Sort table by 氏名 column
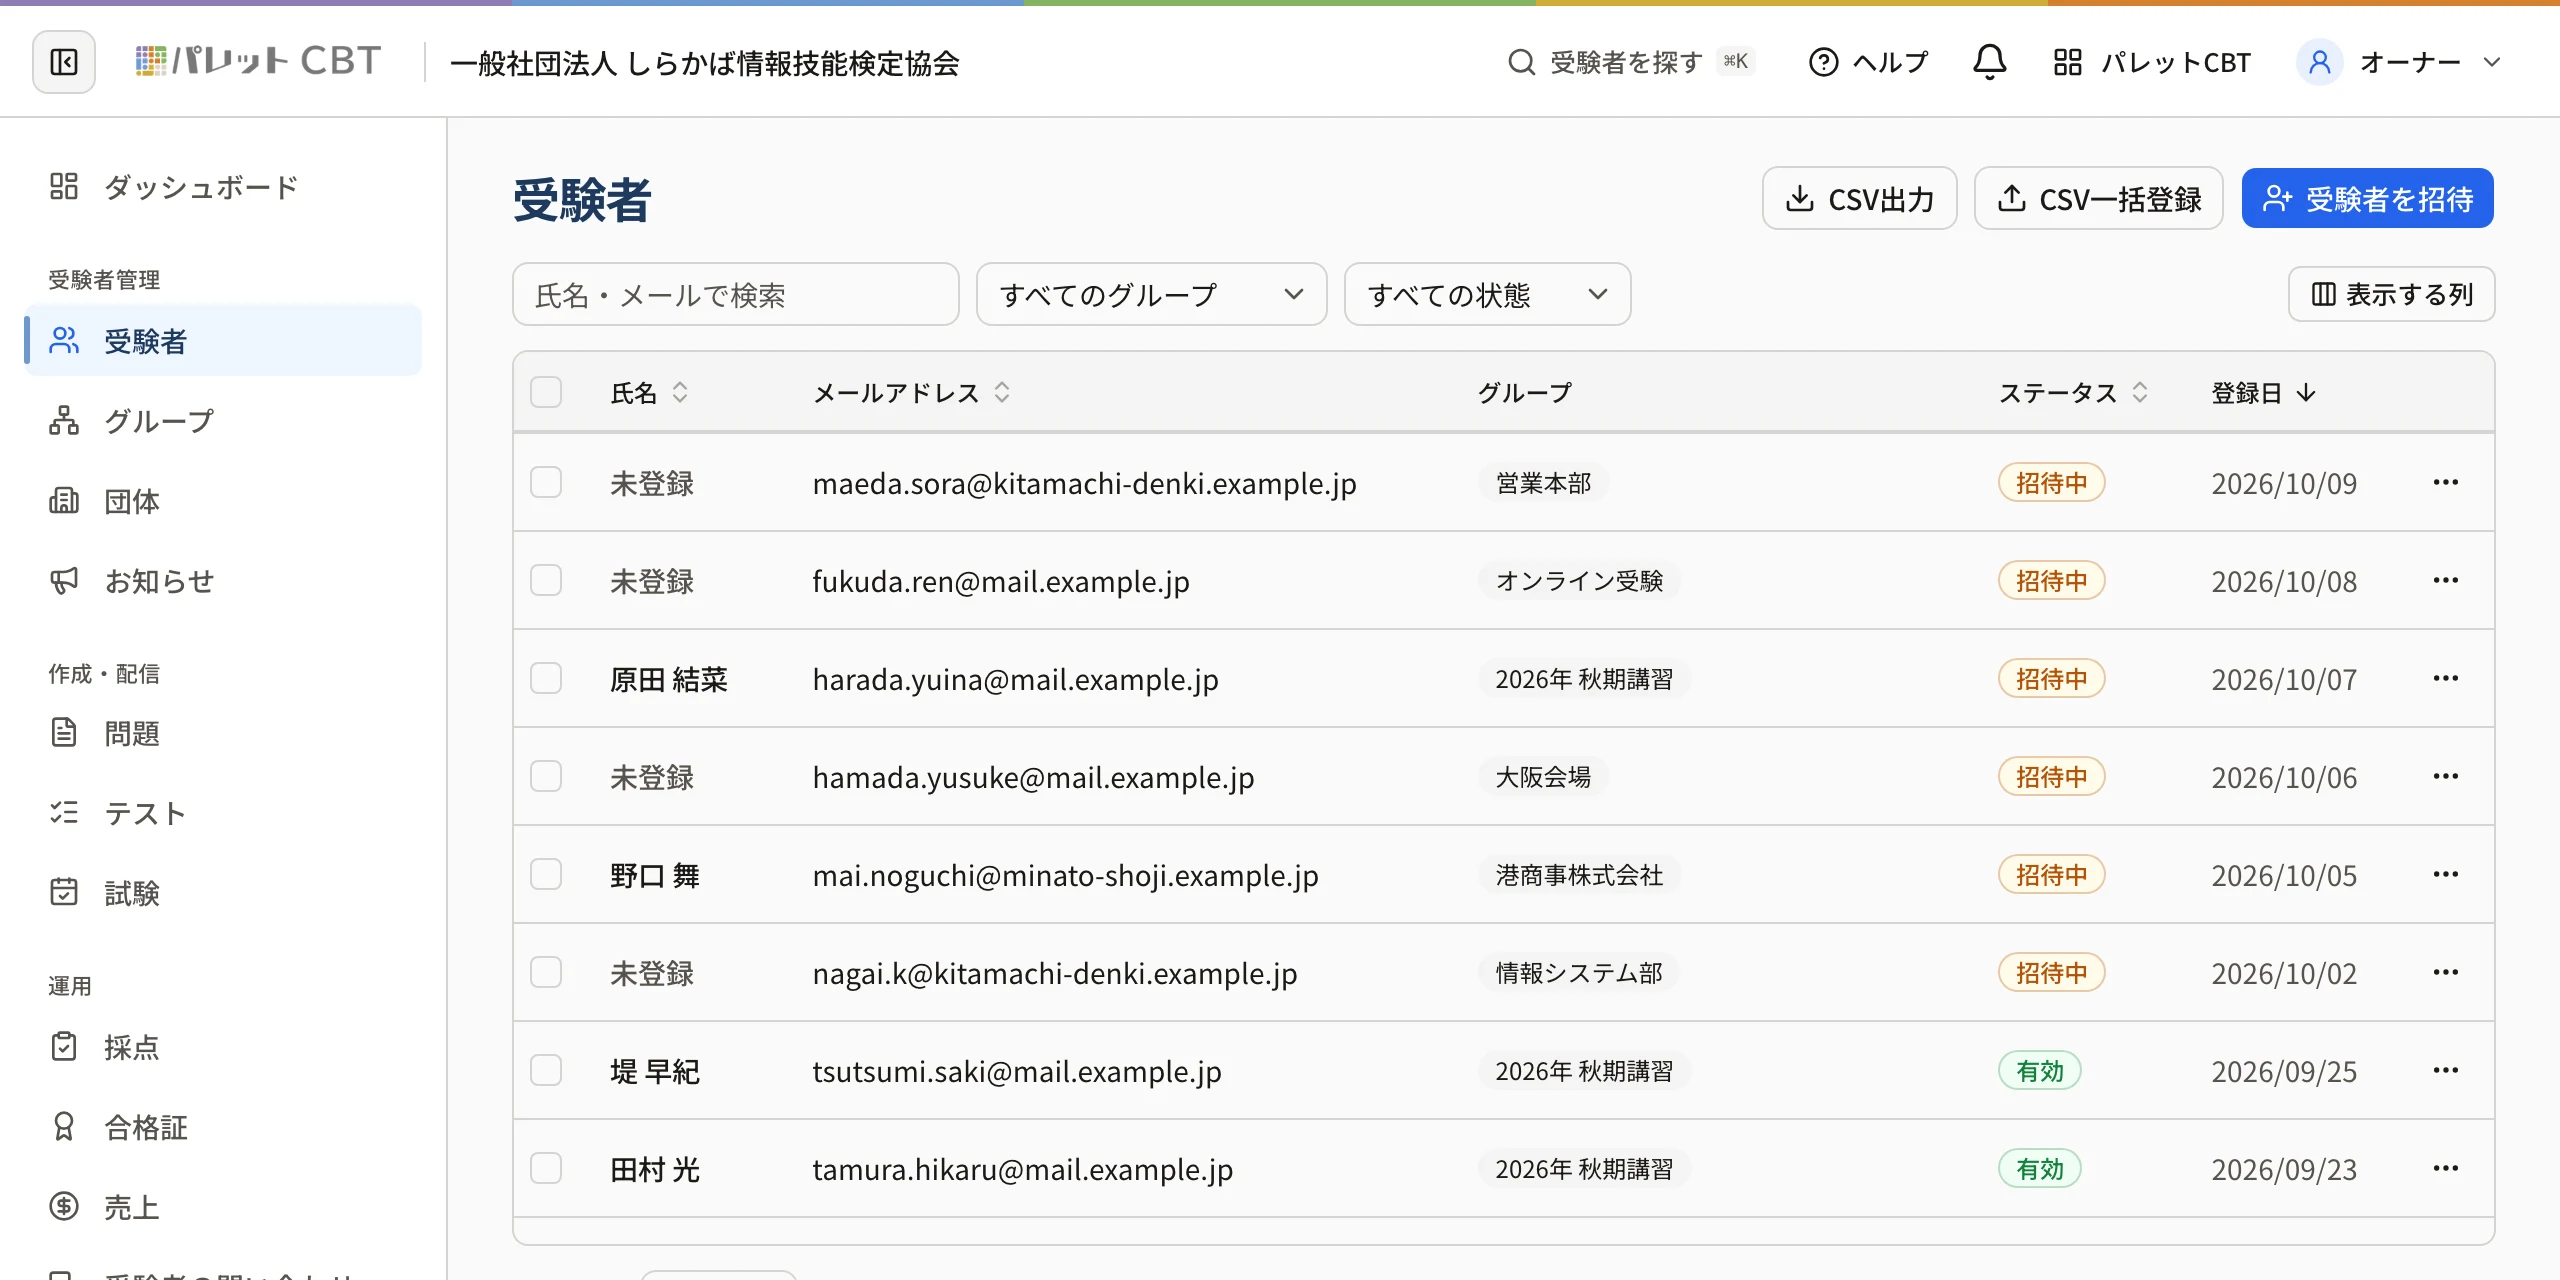This screenshot has height=1280, width=2560. [x=649, y=393]
